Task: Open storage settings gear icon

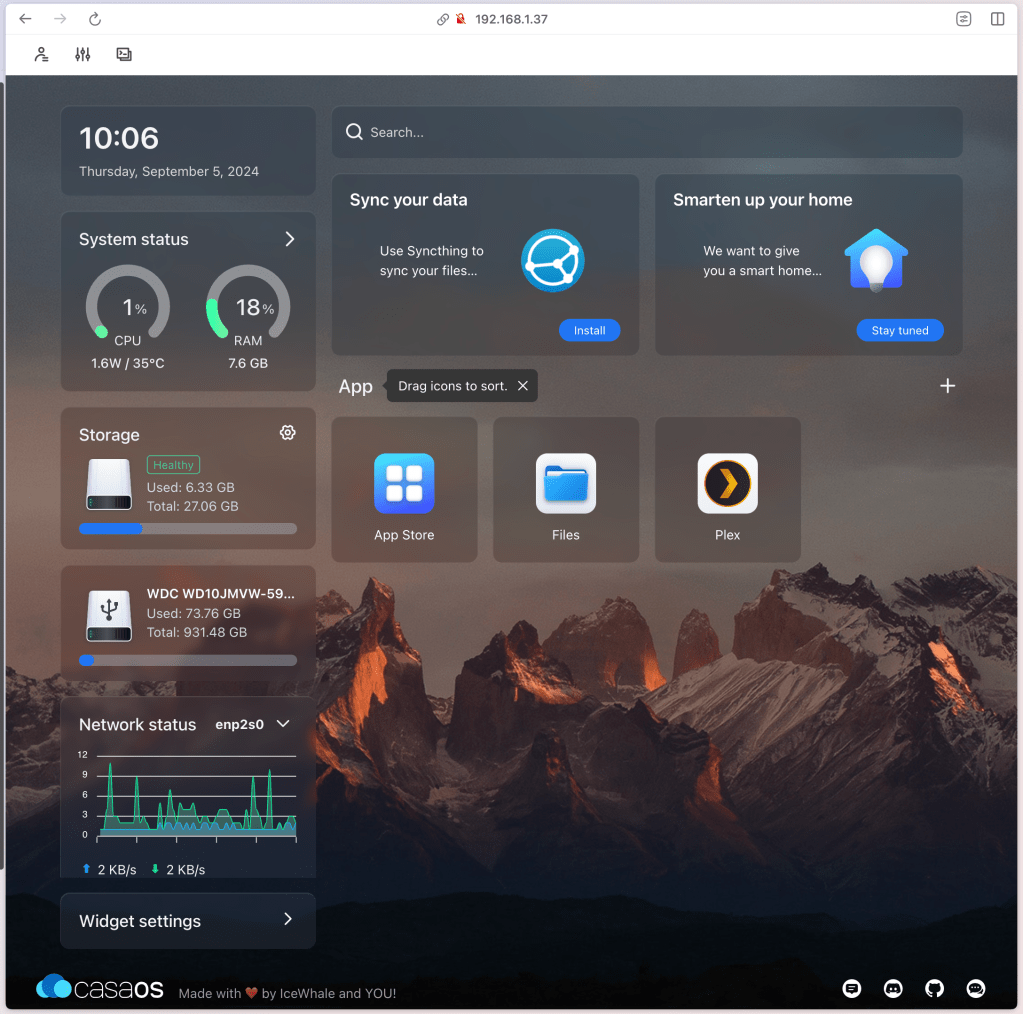Action: pyautogui.click(x=288, y=432)
